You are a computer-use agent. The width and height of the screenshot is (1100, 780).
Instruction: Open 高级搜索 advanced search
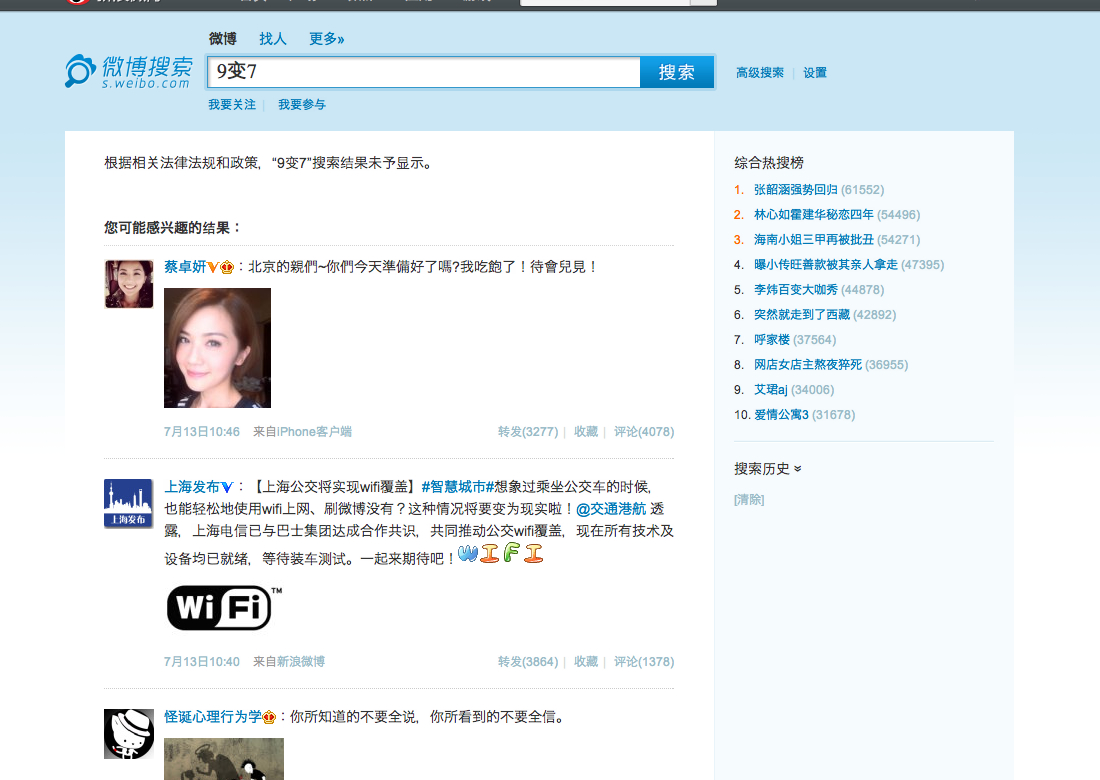click(760, 72)
